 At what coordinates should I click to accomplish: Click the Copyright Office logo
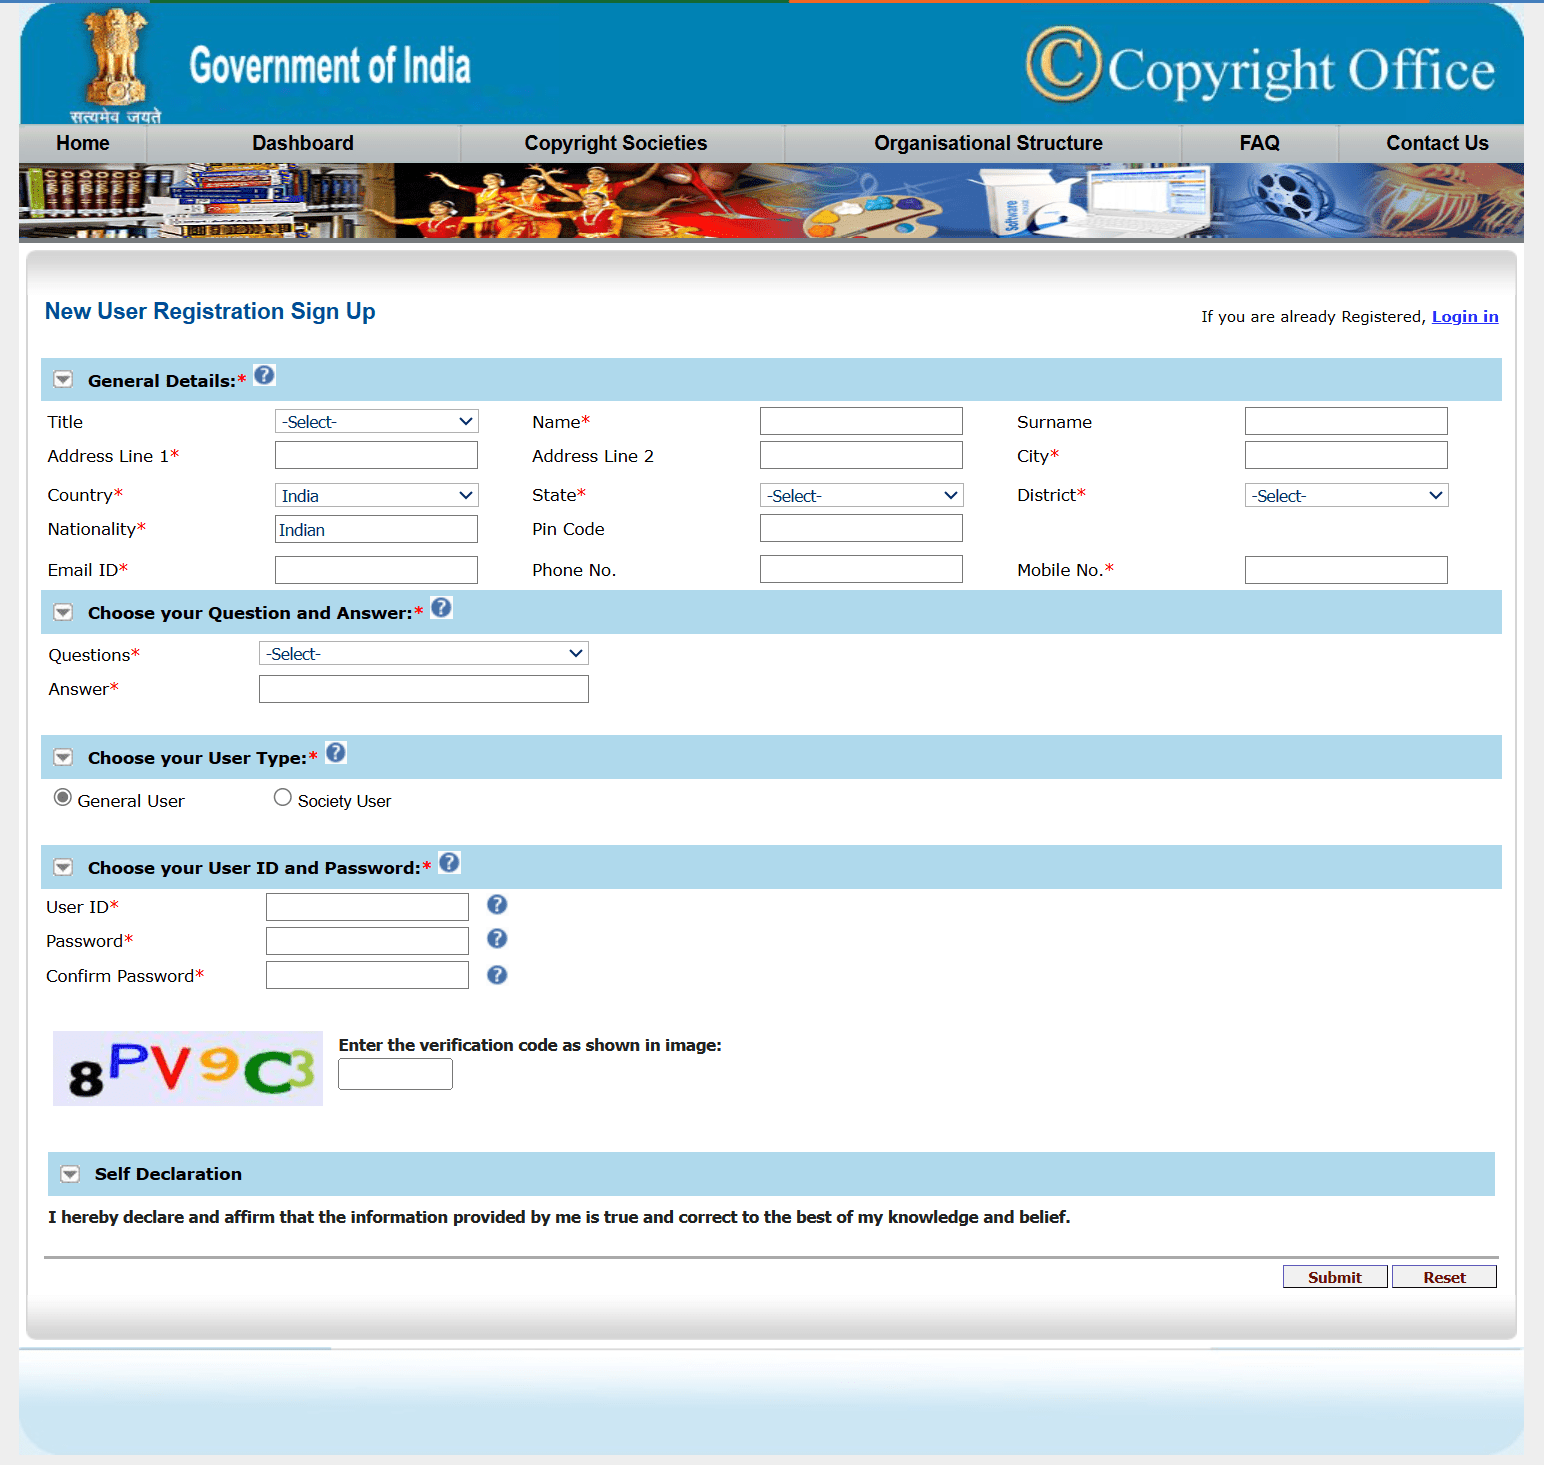coord(1260,67)
